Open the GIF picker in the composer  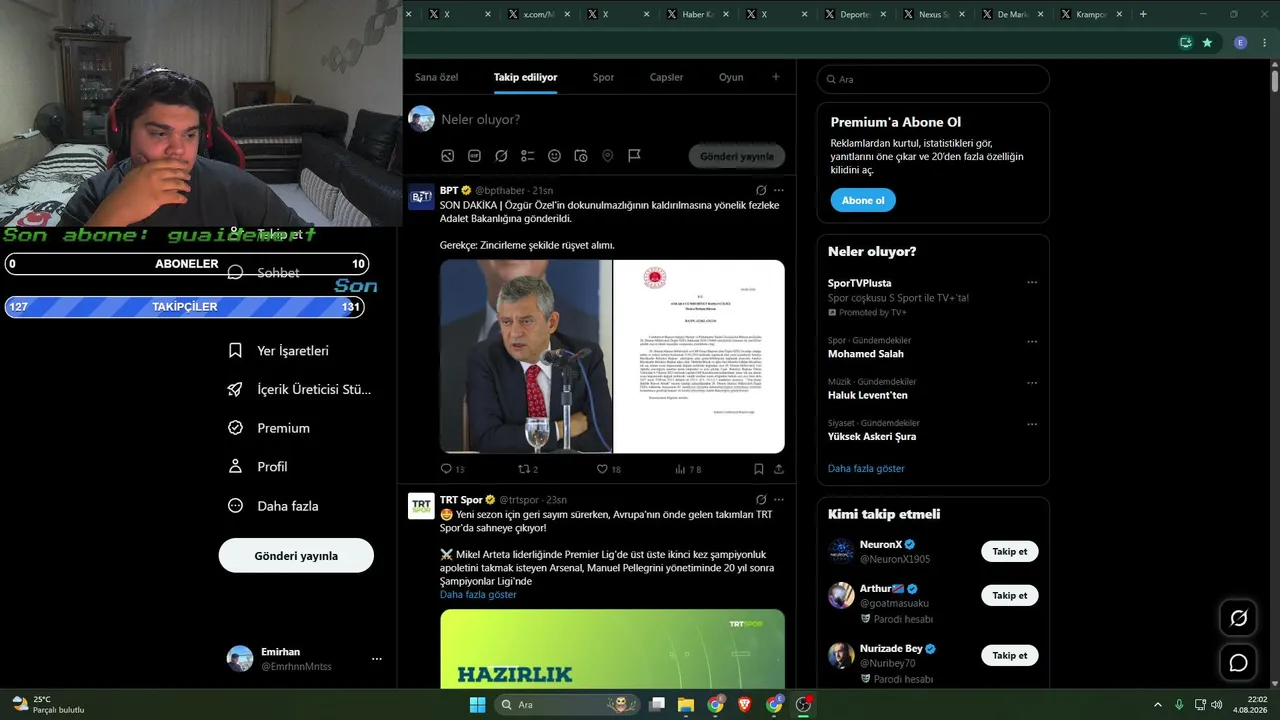[x=474, y=156]
